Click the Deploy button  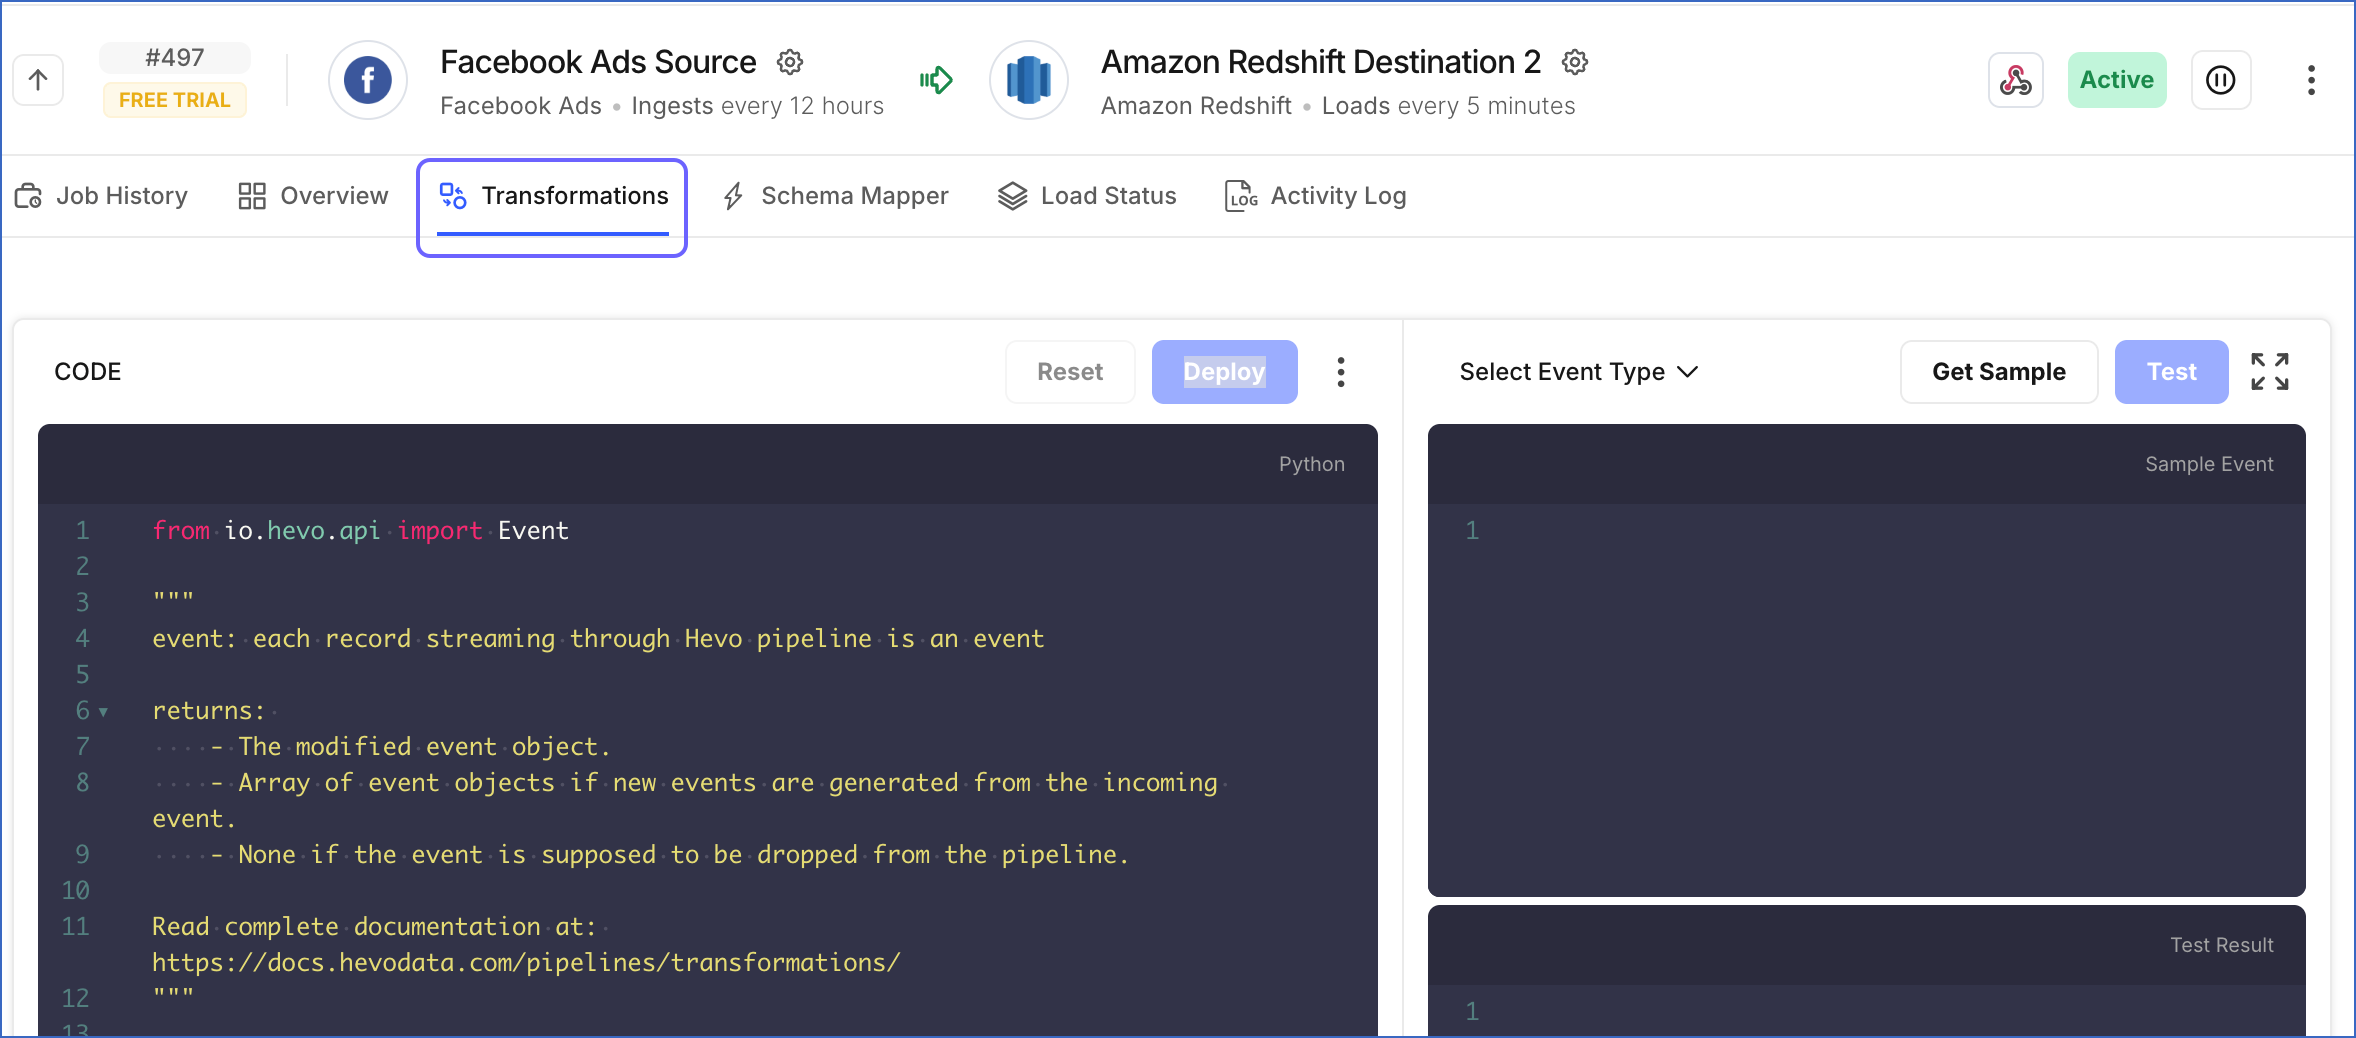[x=1225, y=372]
